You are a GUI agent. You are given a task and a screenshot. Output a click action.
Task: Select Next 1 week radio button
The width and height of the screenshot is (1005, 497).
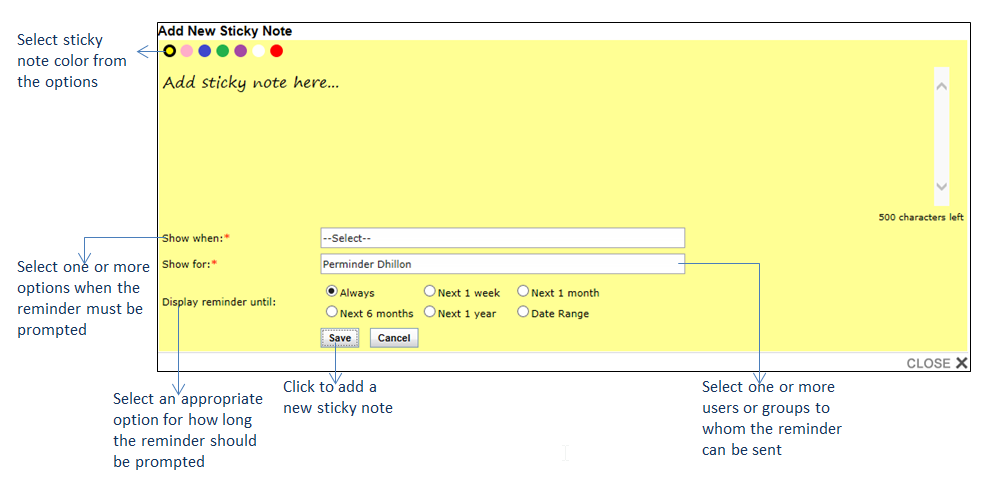click(x=429, y=291)
